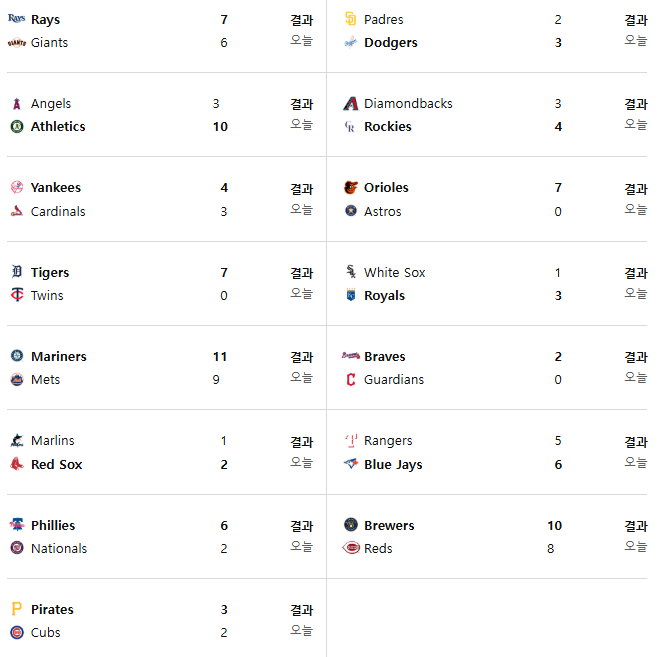
Task: Select the Mariners team name
Action: 59,357
